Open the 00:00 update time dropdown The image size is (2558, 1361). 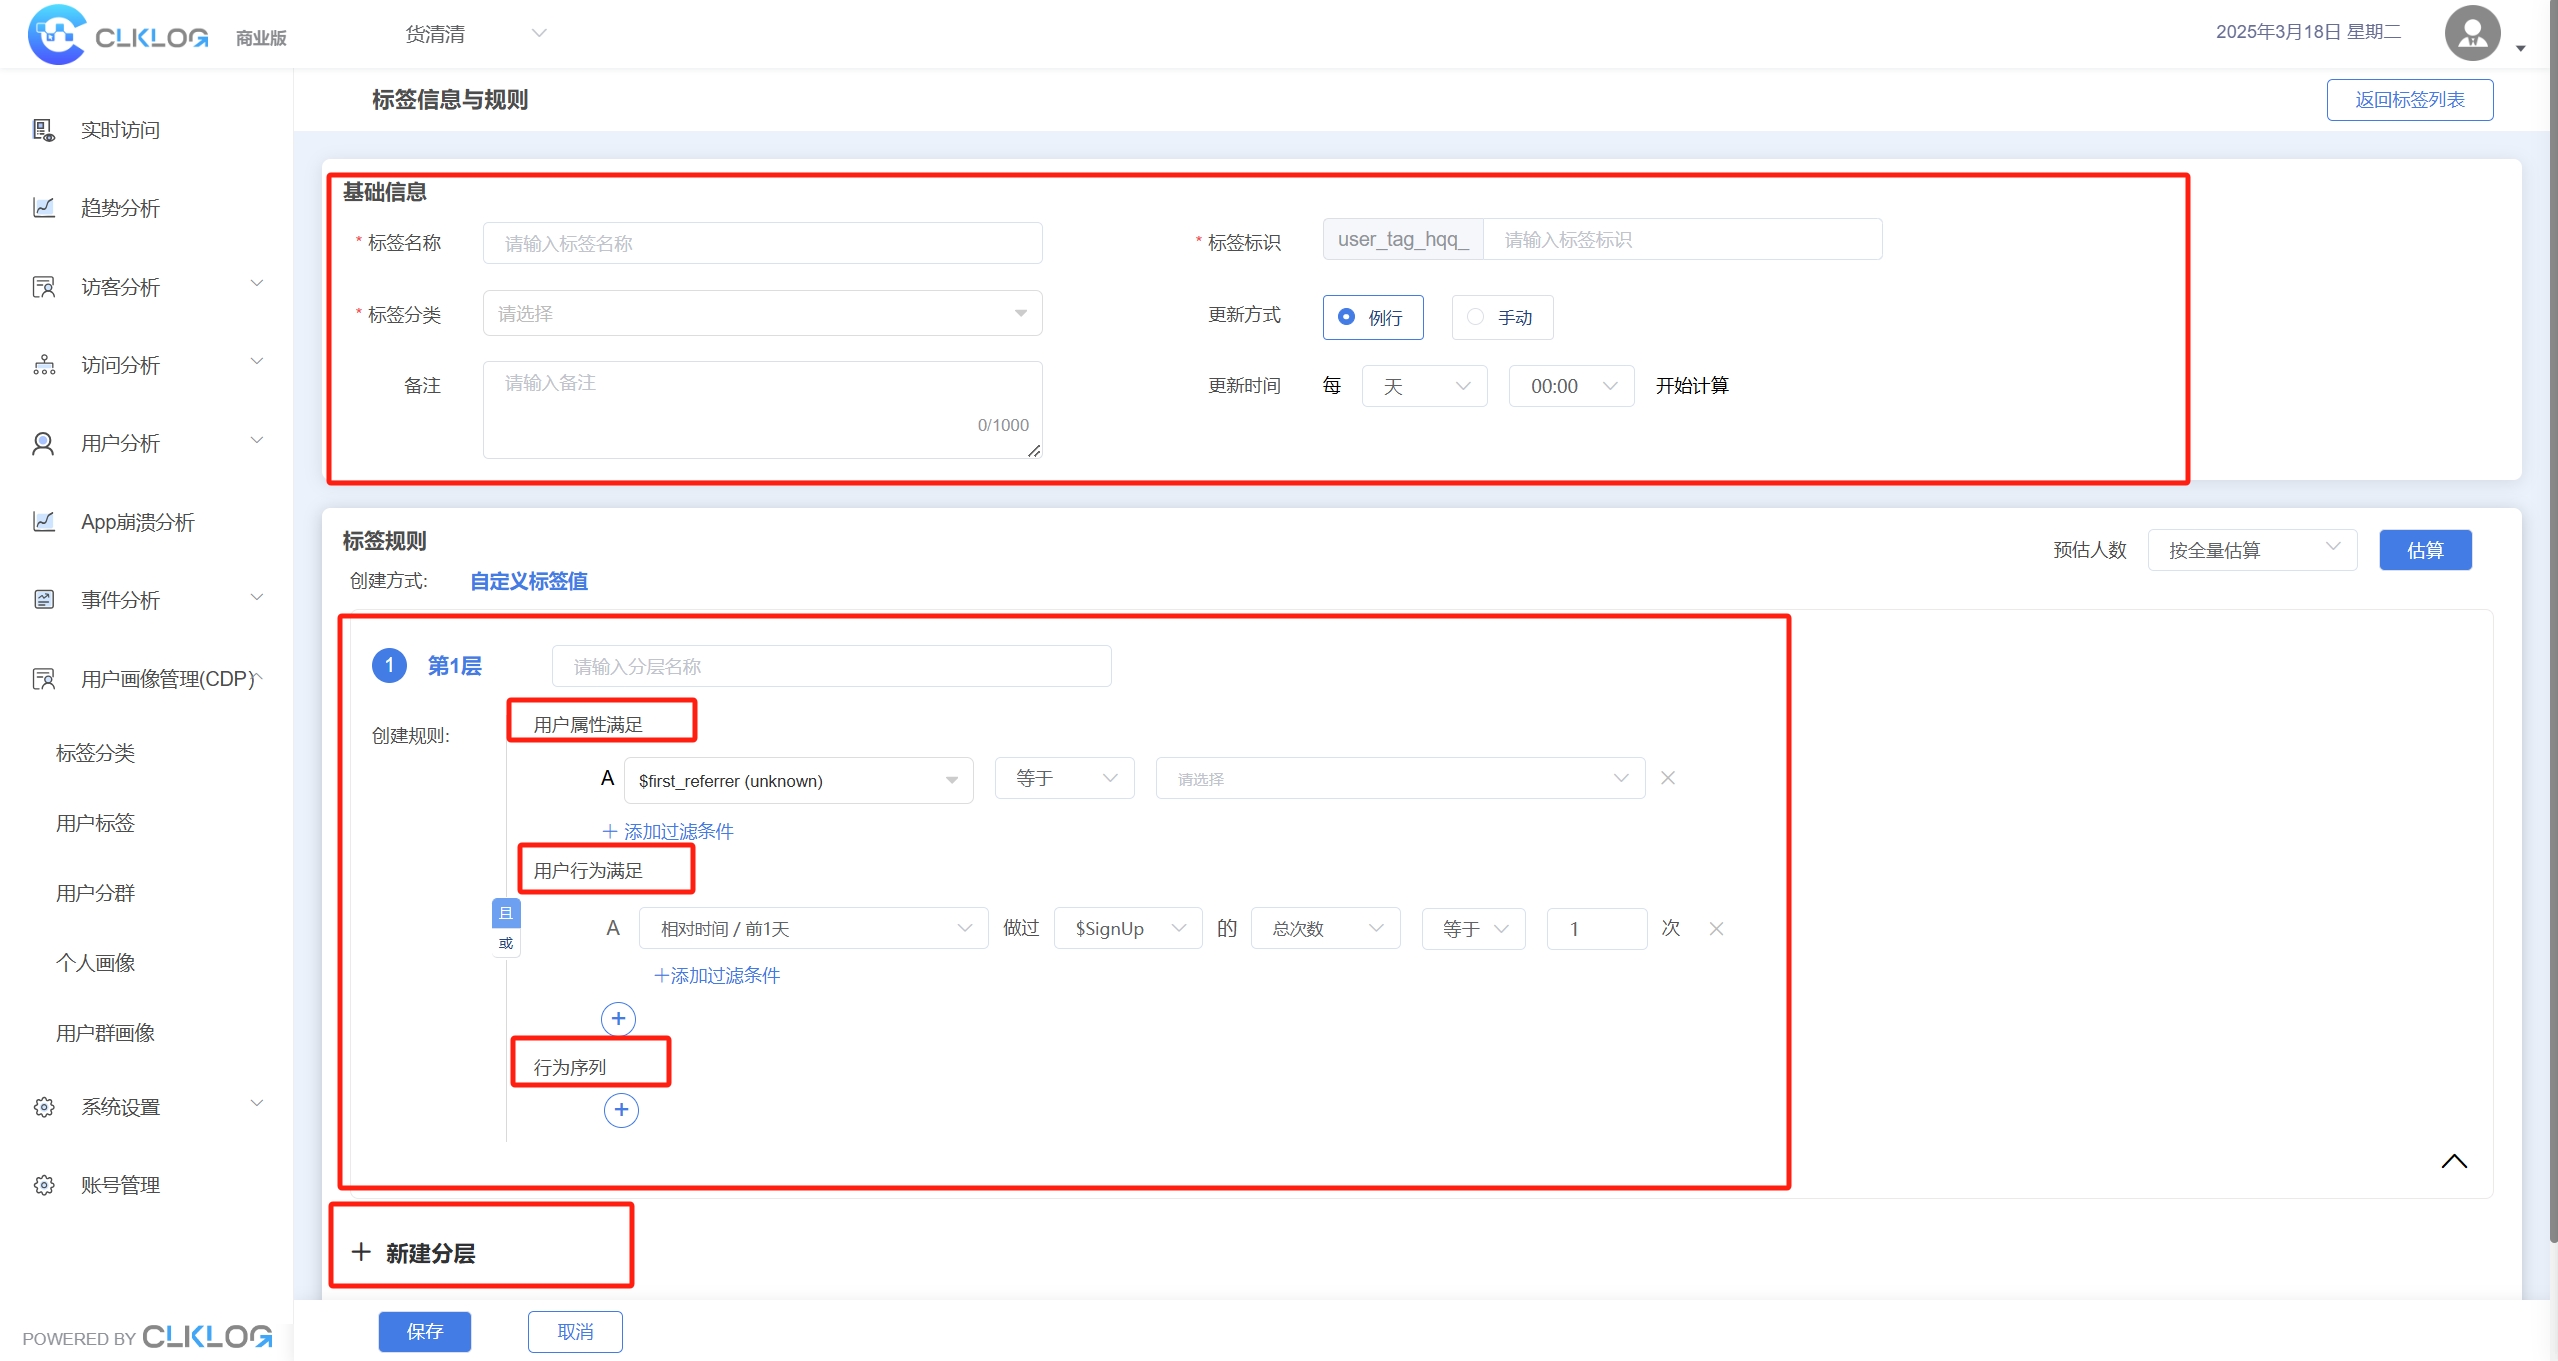tap(1570, 387)
